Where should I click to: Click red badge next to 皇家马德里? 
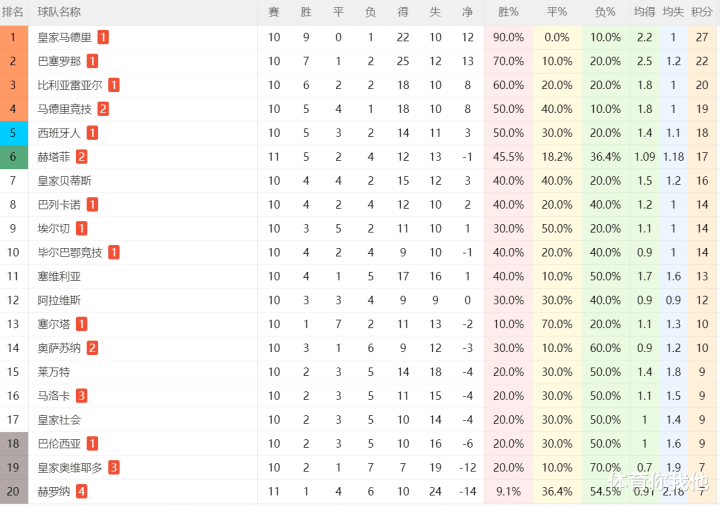pos(103,37)
